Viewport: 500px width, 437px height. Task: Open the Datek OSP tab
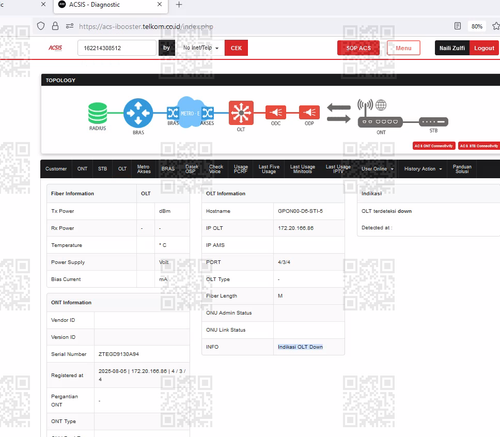[x=191, y=169]
